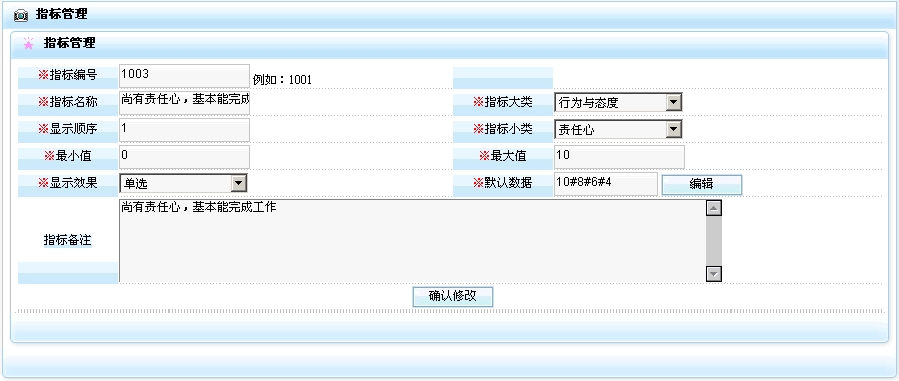Click the 编辑 button next to 默认数据
The width and height of the screenshot is (899, 381).
702,184
